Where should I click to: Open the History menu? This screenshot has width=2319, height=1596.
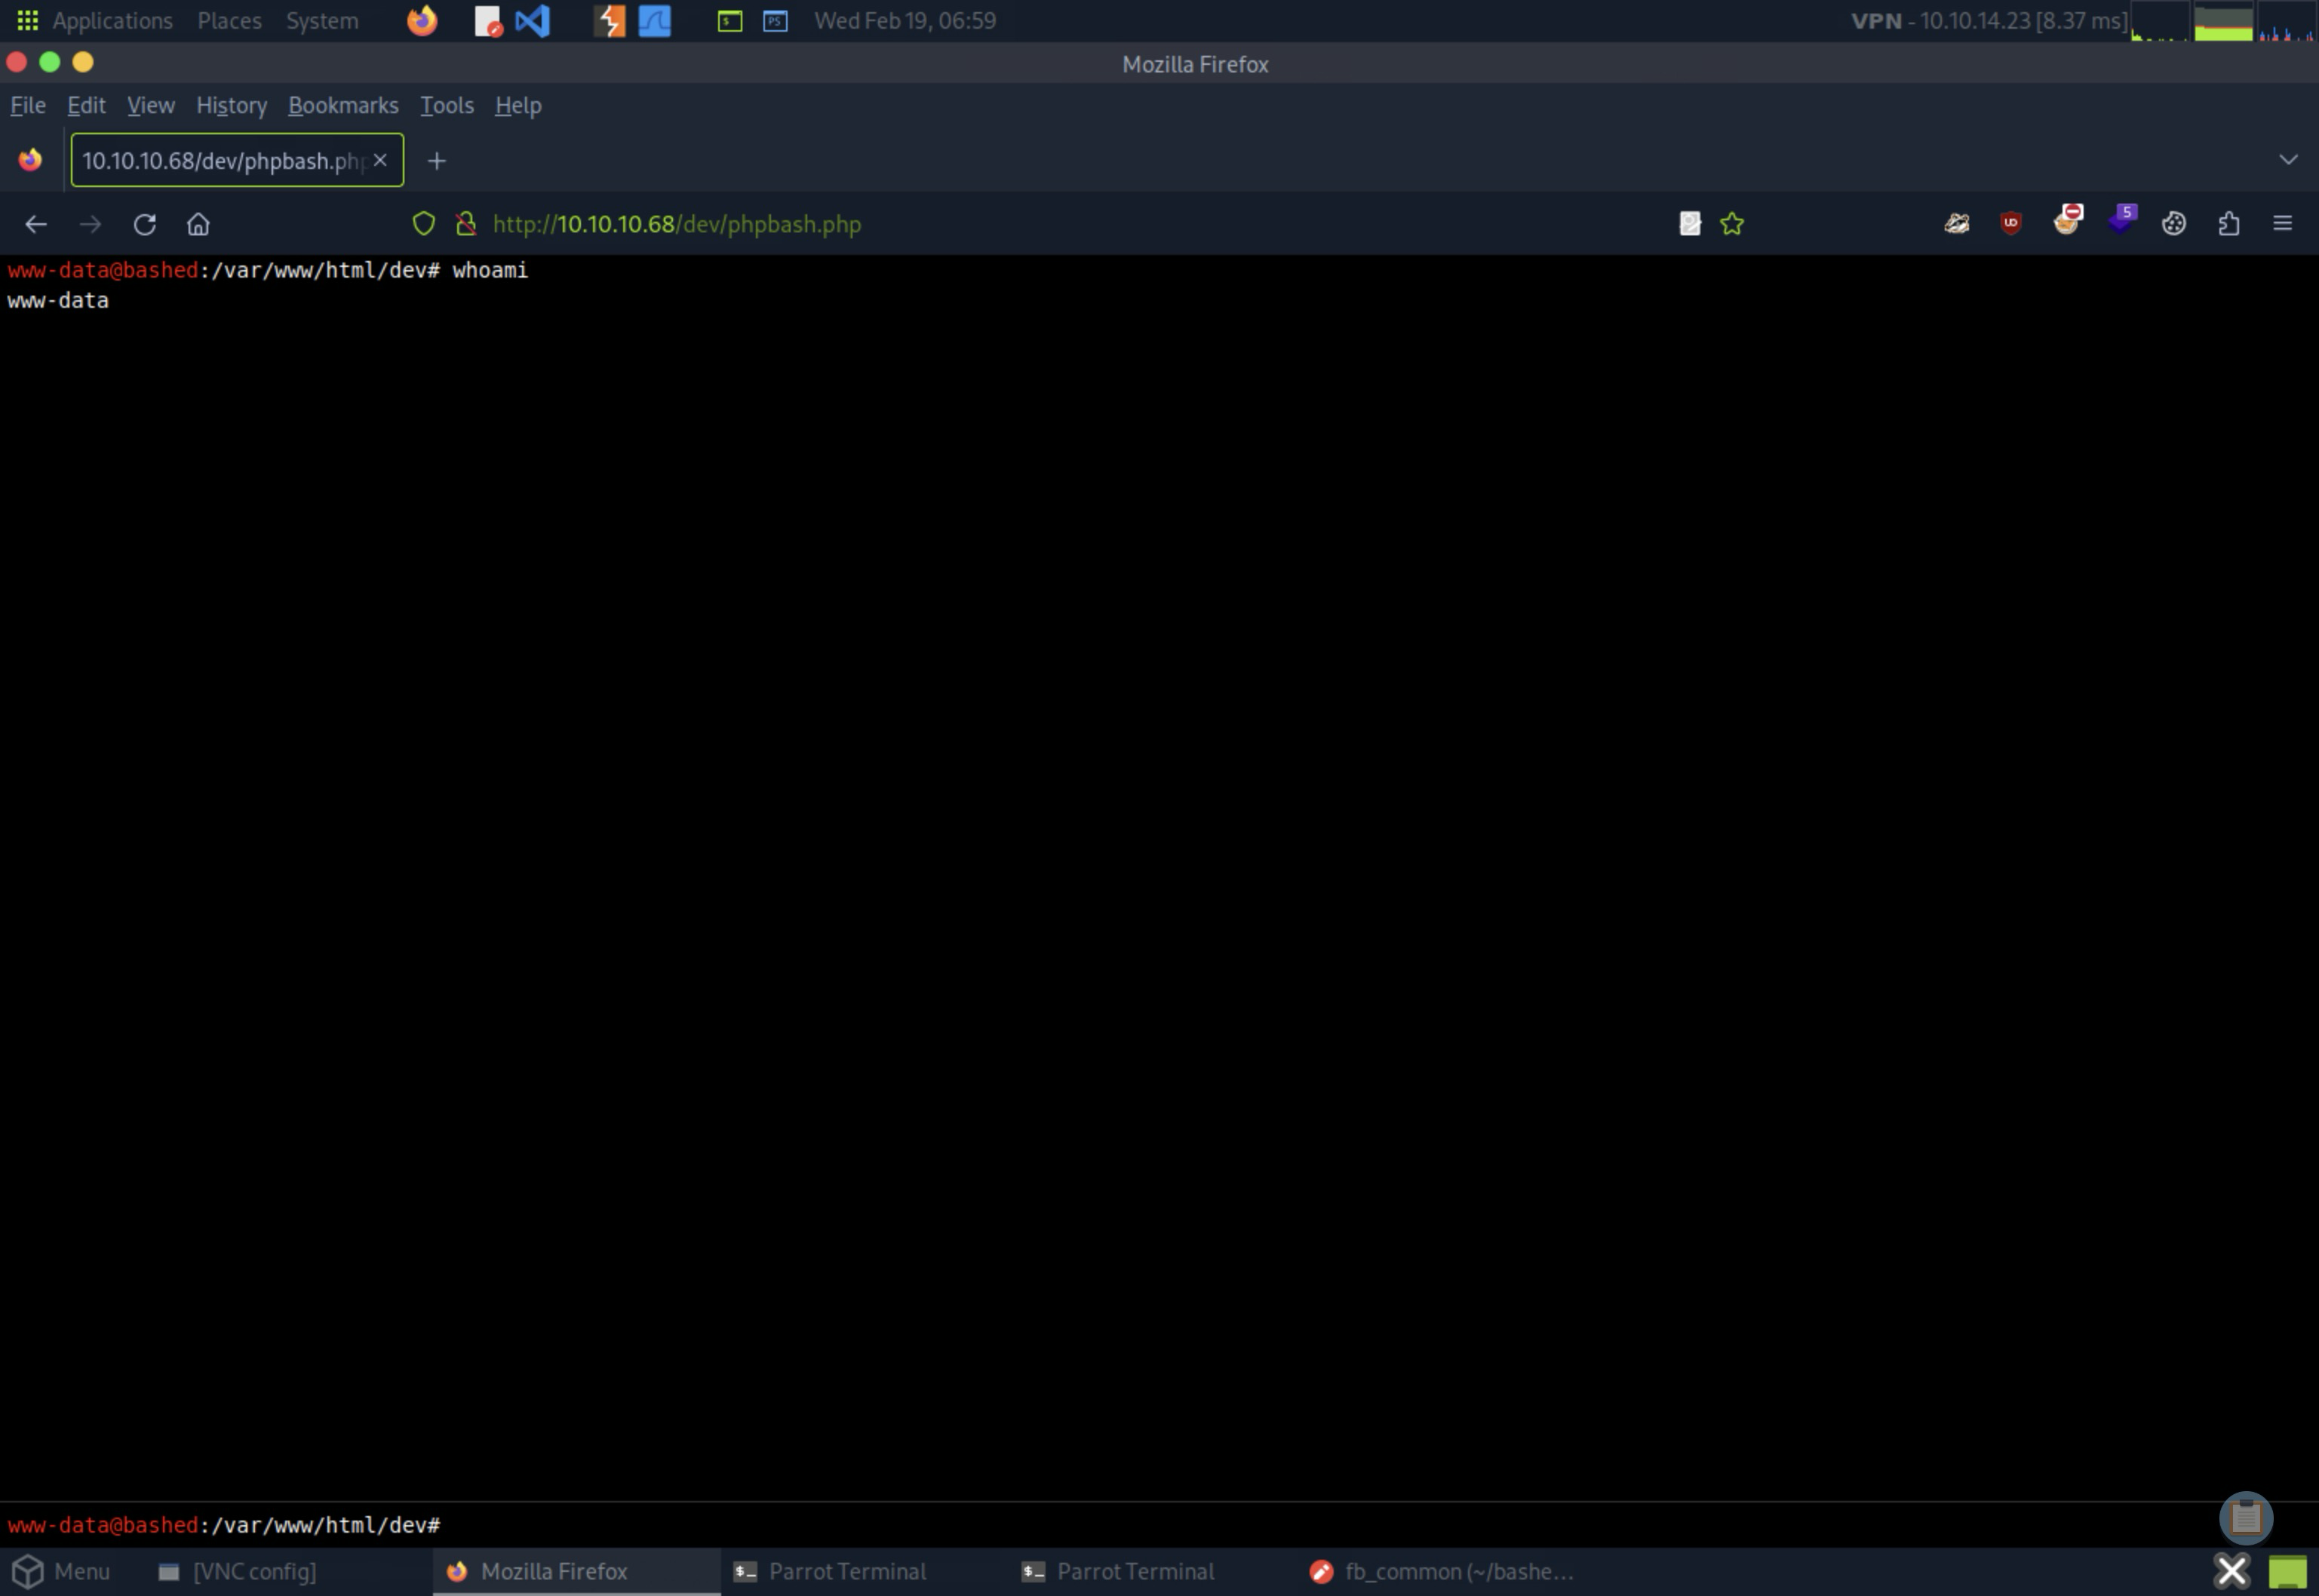pyautogui.click(x=231, y=105)
